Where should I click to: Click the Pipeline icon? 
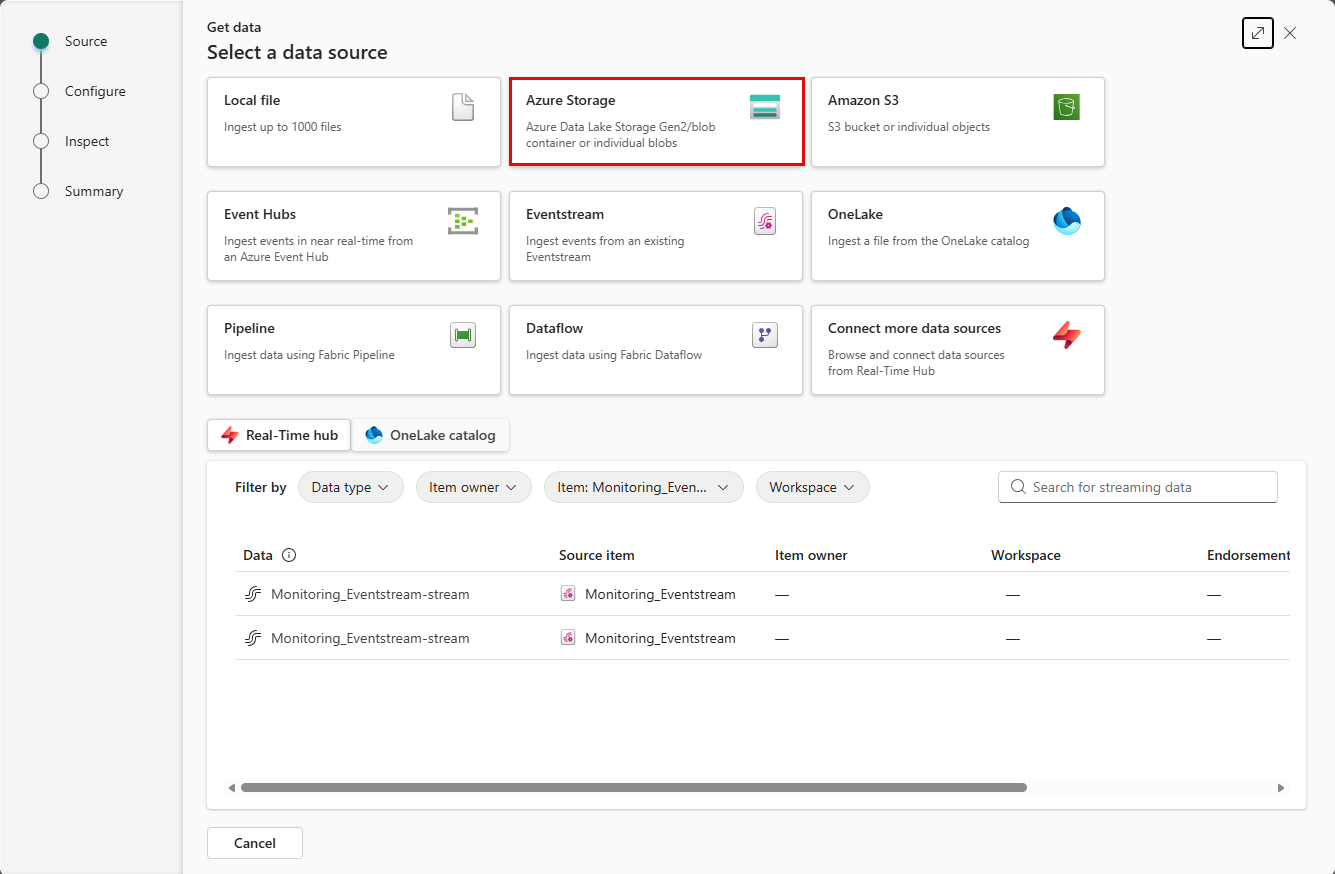tap(463, 335)
